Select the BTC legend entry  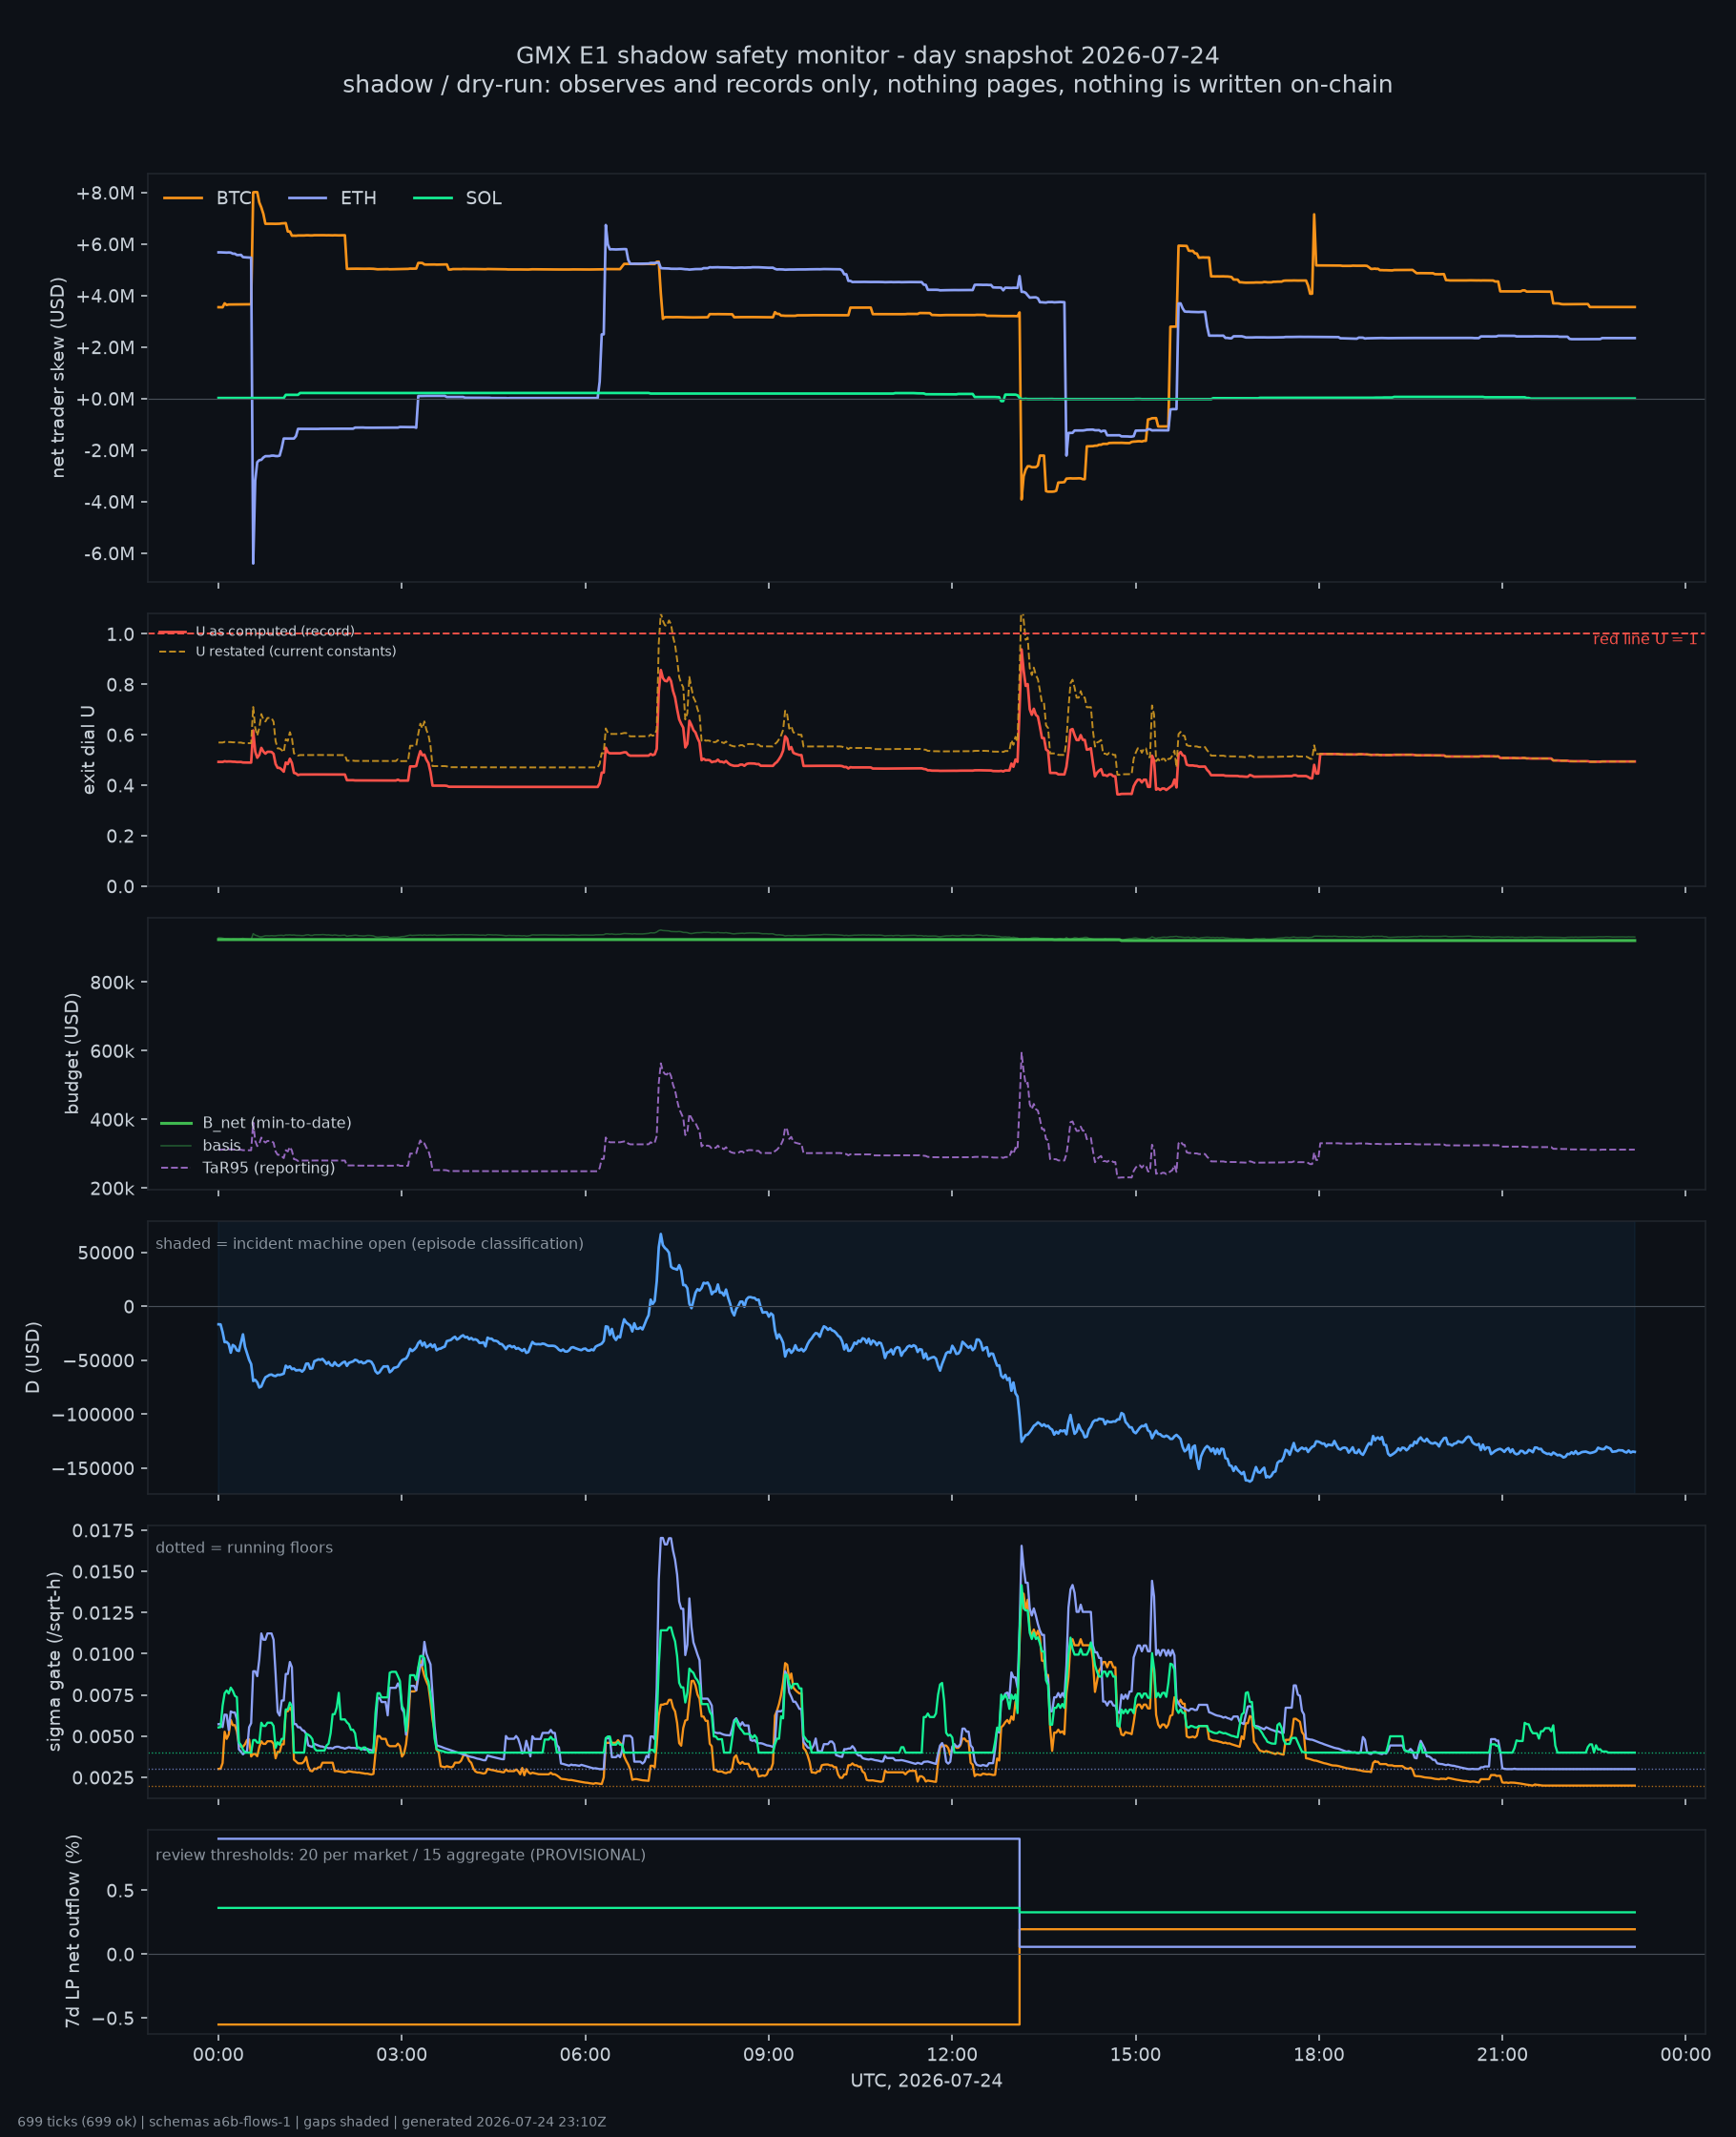tap(207, 198)
